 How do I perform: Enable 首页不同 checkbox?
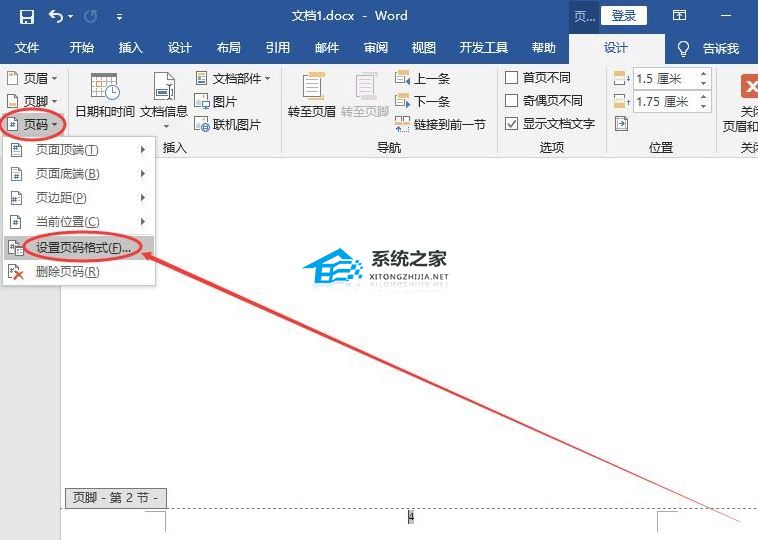click(511, 77)
